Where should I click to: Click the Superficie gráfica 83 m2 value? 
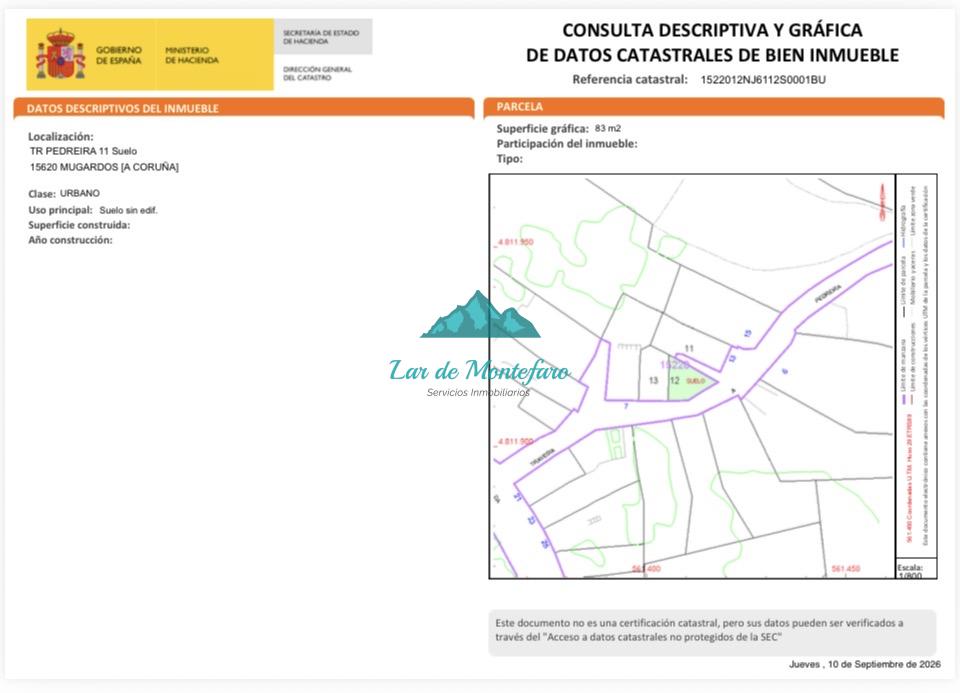(x=607, y=128)
